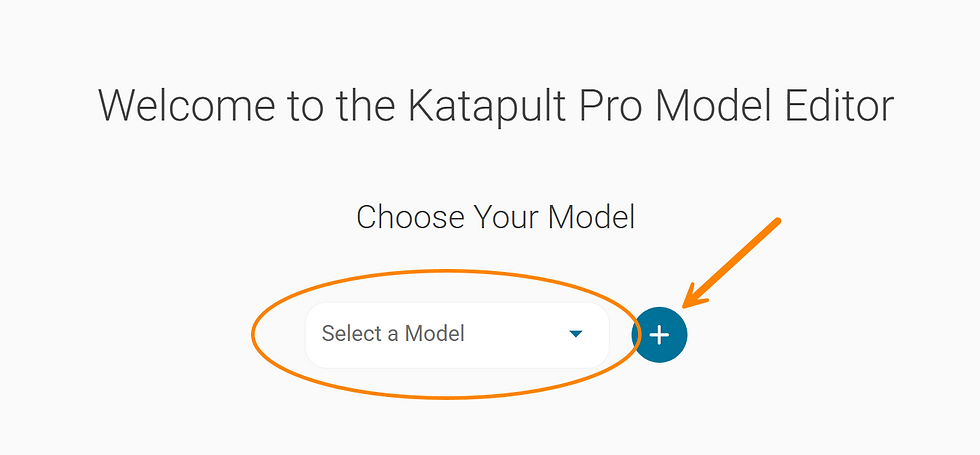
Task: Click the word 'Welcome' in the title
Action: coord(186,104)
